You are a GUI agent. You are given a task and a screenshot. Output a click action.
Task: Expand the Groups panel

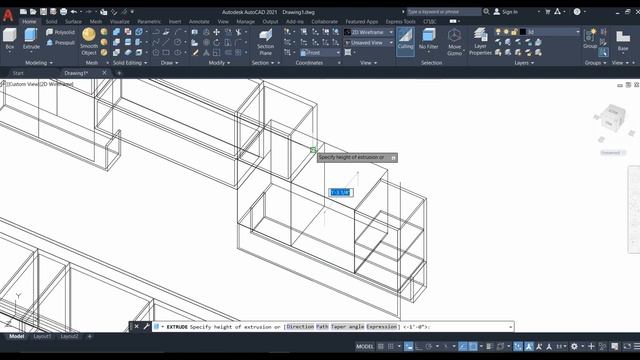click(596, 63)
